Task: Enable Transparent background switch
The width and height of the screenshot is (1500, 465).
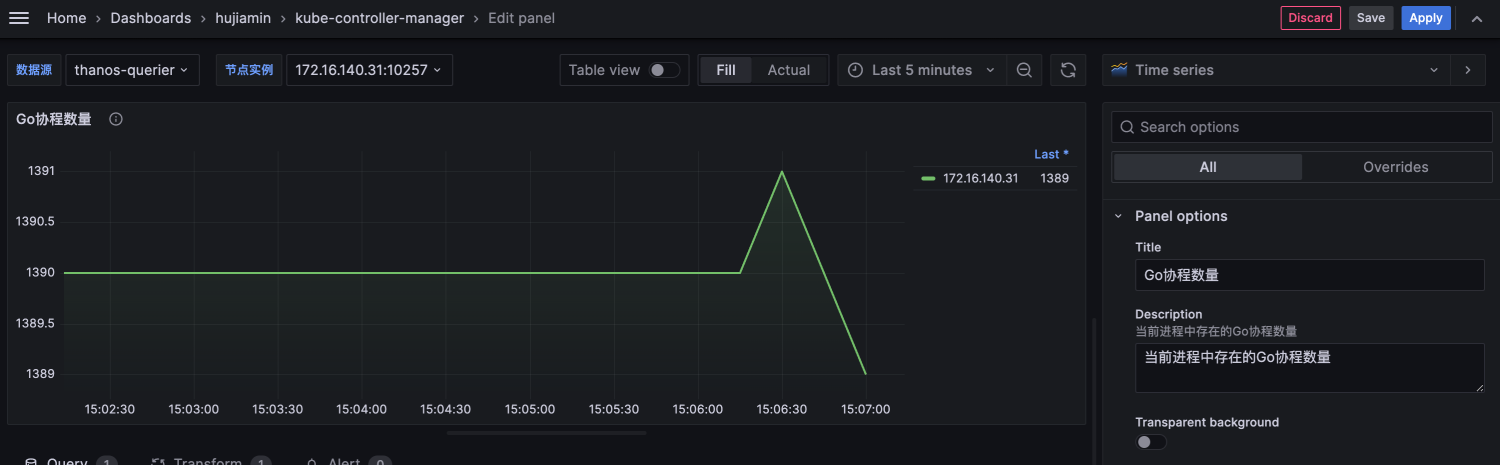Action: (x=1151, y=442)
